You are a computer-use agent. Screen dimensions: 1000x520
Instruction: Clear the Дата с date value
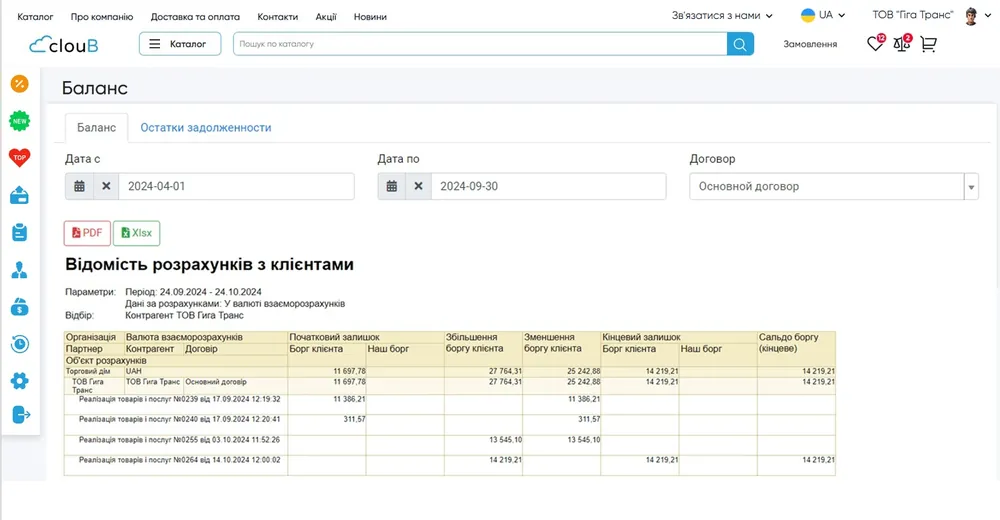(x=106, y=186)
